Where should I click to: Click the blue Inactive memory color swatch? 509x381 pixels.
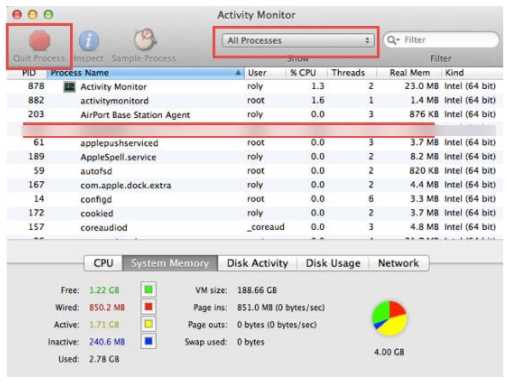(x=149, y=341)
